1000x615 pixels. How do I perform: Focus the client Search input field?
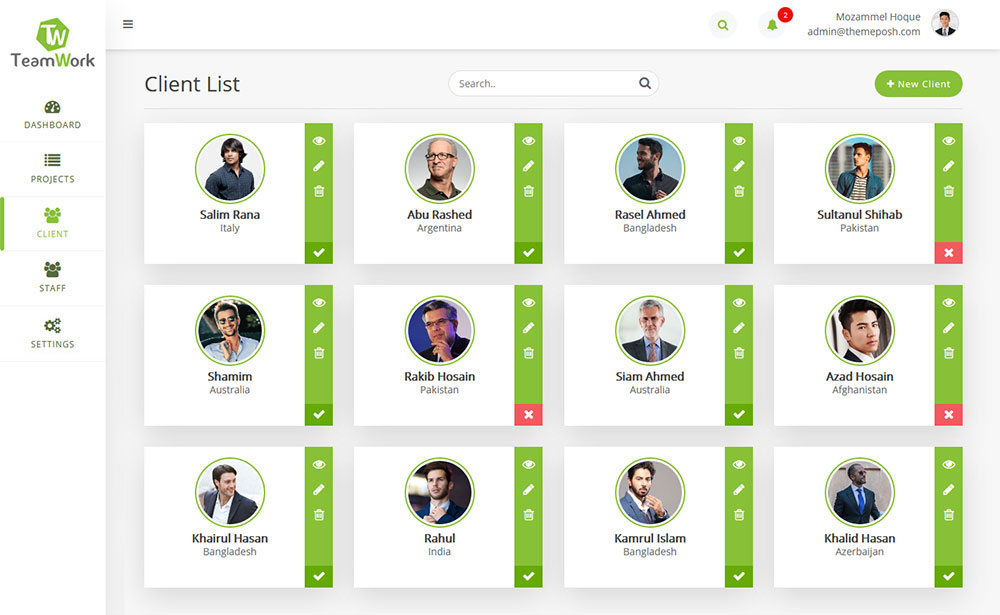pyautogui.click(x=542, y=84)
